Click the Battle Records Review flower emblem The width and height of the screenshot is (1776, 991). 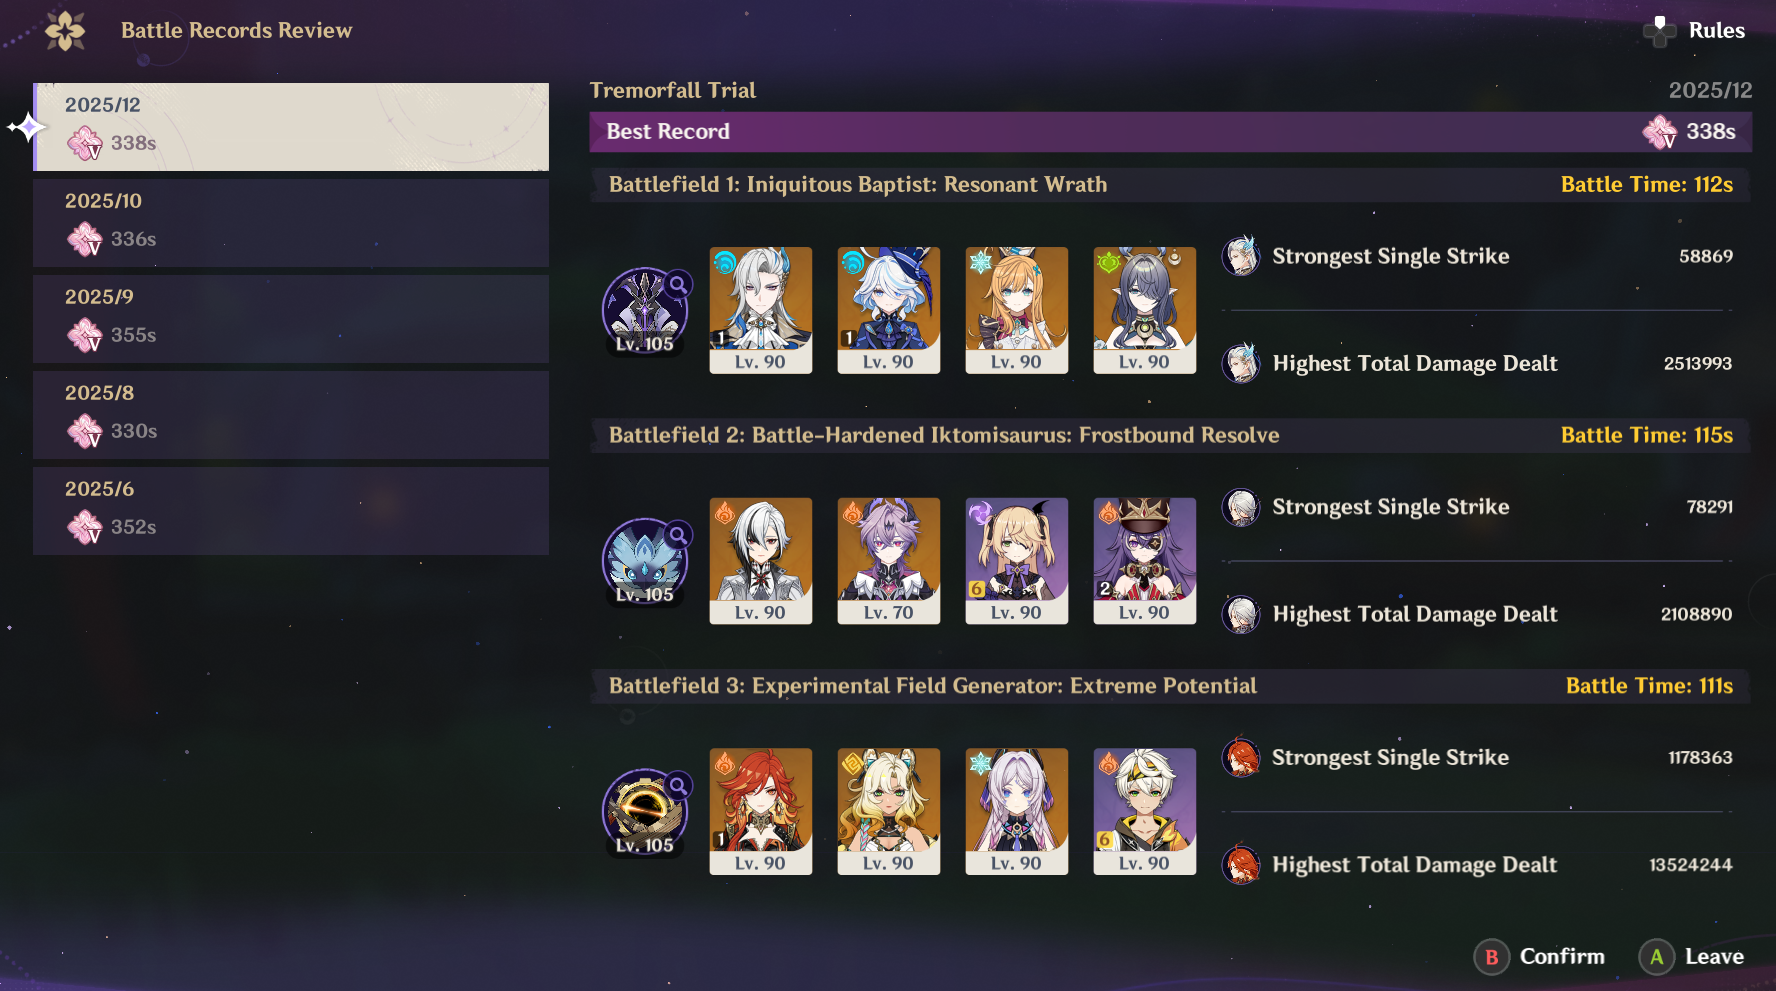tap(65, 31)
